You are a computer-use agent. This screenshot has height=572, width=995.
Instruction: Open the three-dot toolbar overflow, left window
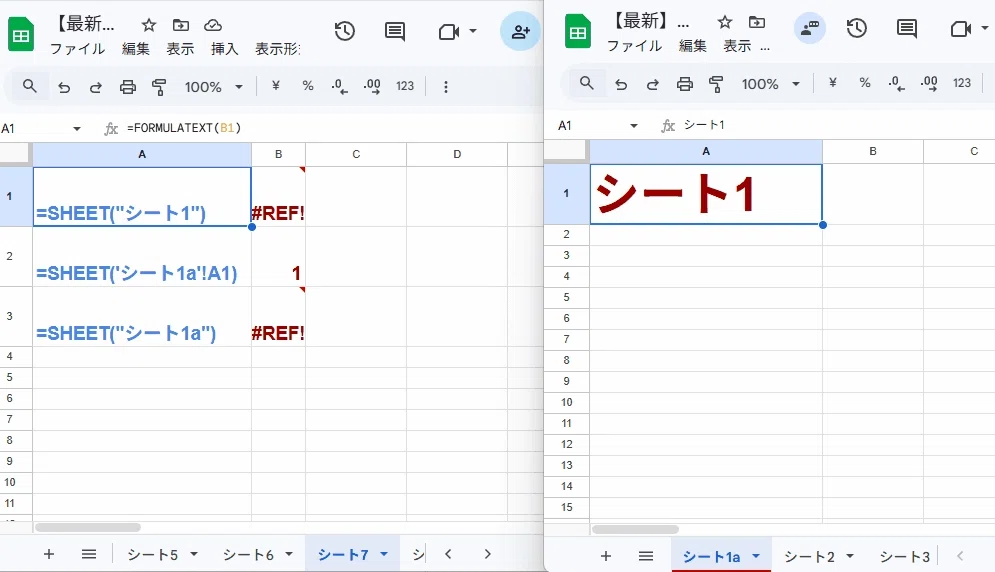446,86
